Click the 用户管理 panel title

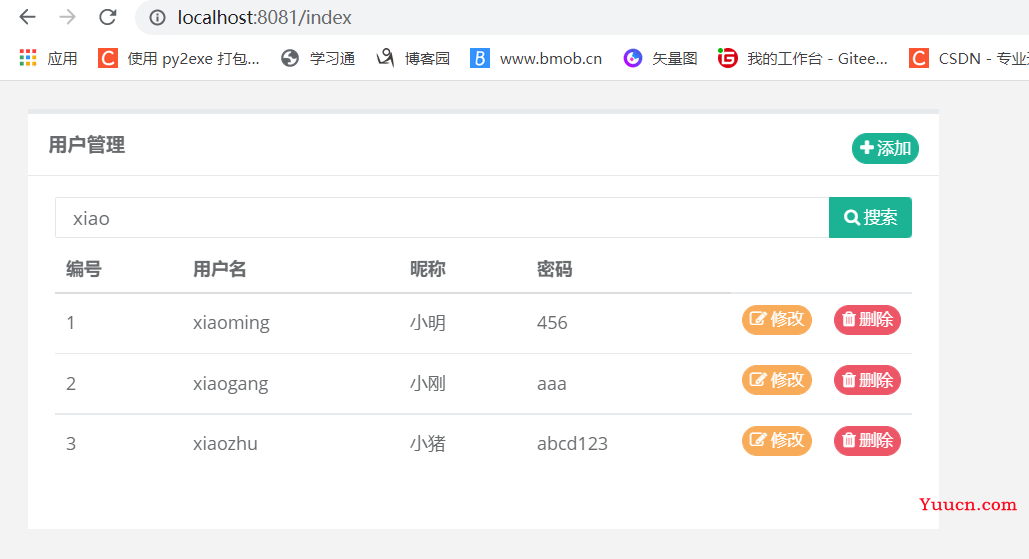(x=87, y=145)
